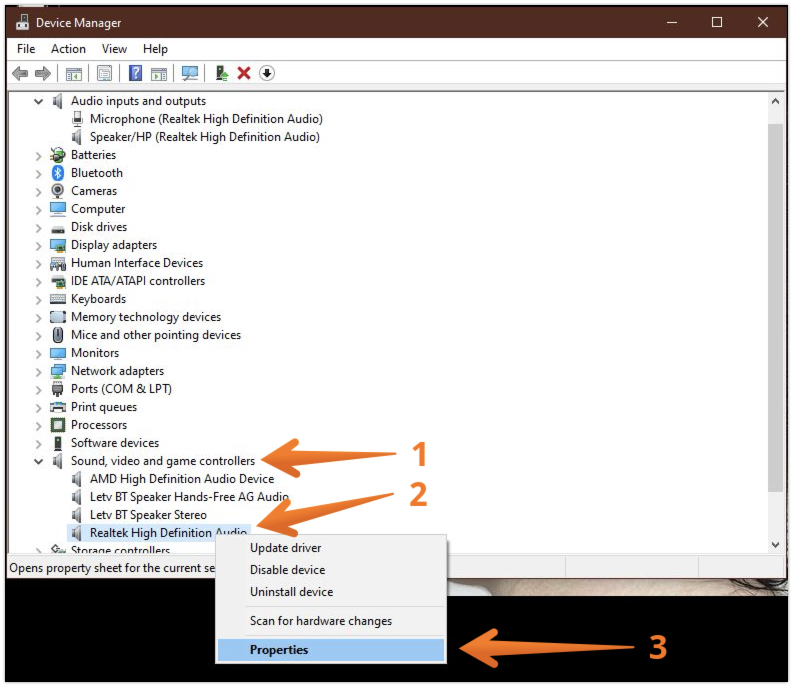
Task: Click the Cameras webcam icon
Action: [x=58, y=191]
